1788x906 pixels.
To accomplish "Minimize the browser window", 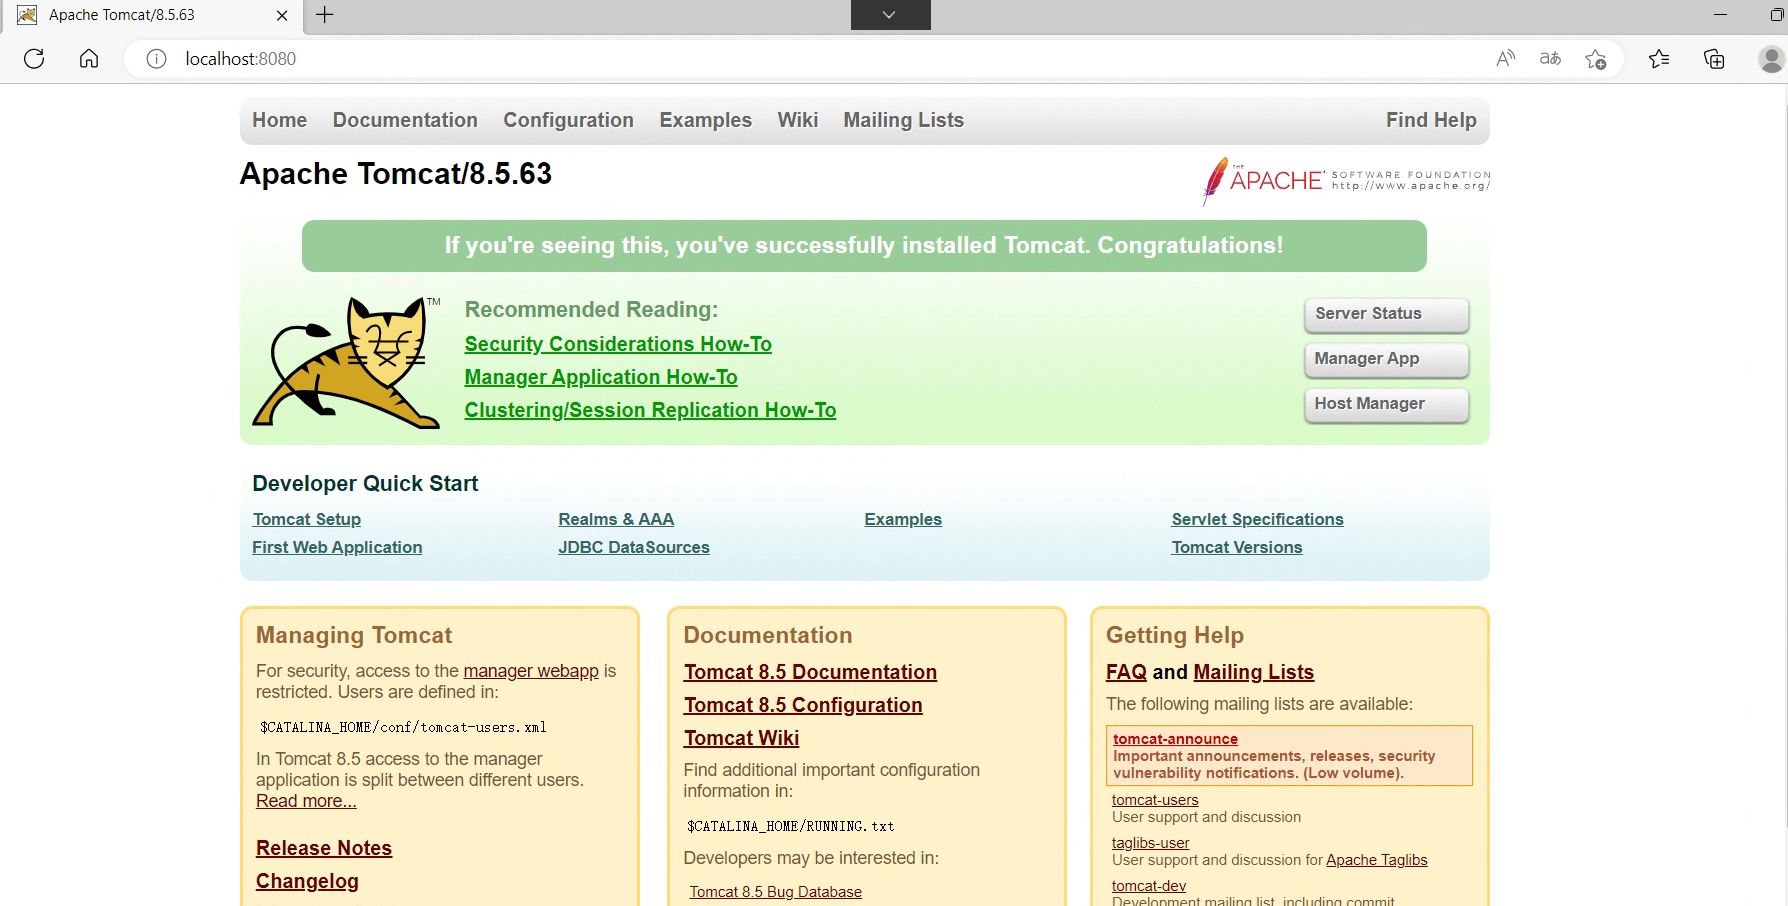I will pyautogui.click(x=1720, y=15).
